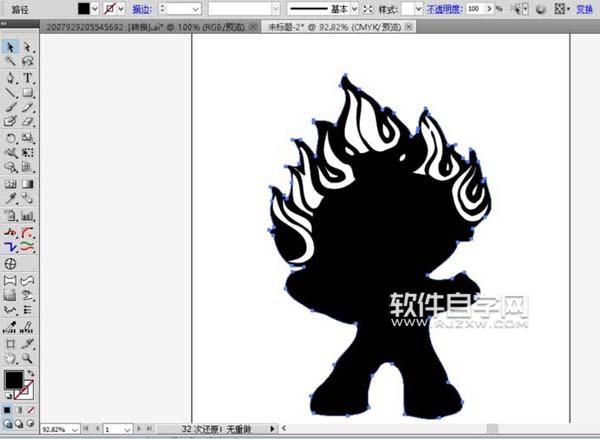600x439 pixels.
Task: Open the 不透明度 opacity panel link
Action: (x=444, y=9)
